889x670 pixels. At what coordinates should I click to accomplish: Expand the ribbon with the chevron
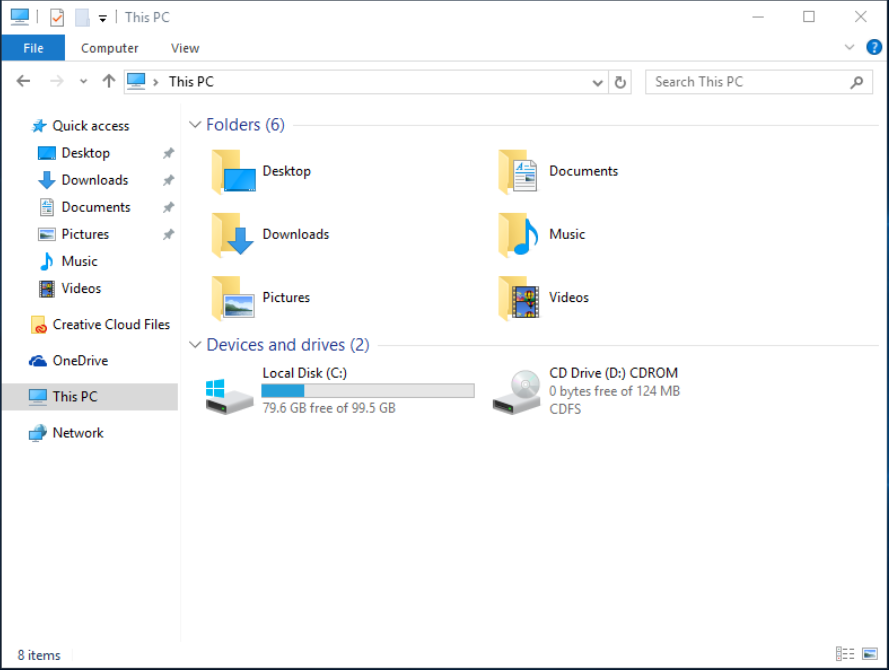(849, 47)
